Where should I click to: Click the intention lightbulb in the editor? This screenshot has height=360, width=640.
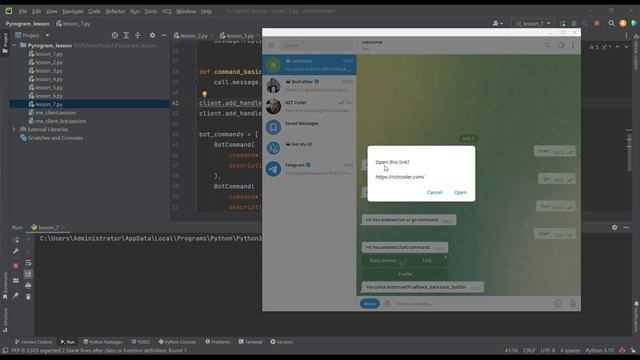click(204, 94)
